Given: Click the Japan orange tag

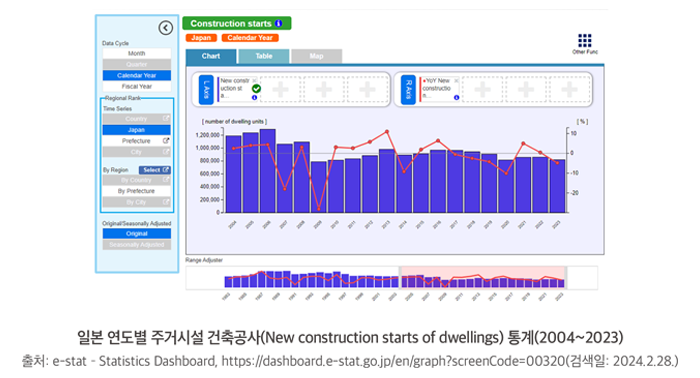Looking at the screenshot, I should click(201, 38).
